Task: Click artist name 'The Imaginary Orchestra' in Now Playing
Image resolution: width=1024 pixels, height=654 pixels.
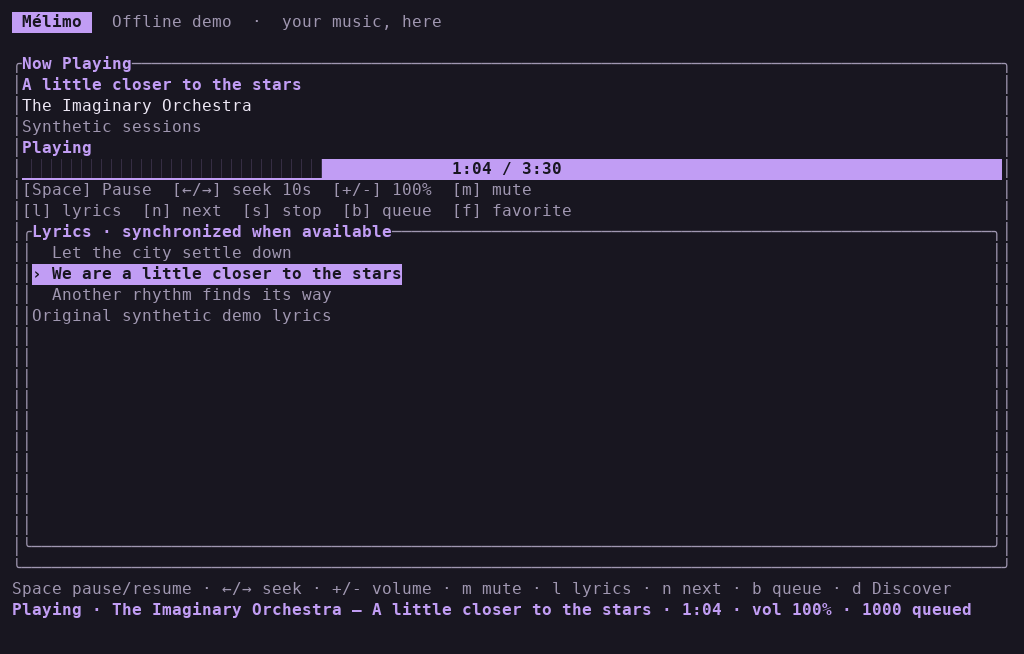Action: (x=137, y=105)
